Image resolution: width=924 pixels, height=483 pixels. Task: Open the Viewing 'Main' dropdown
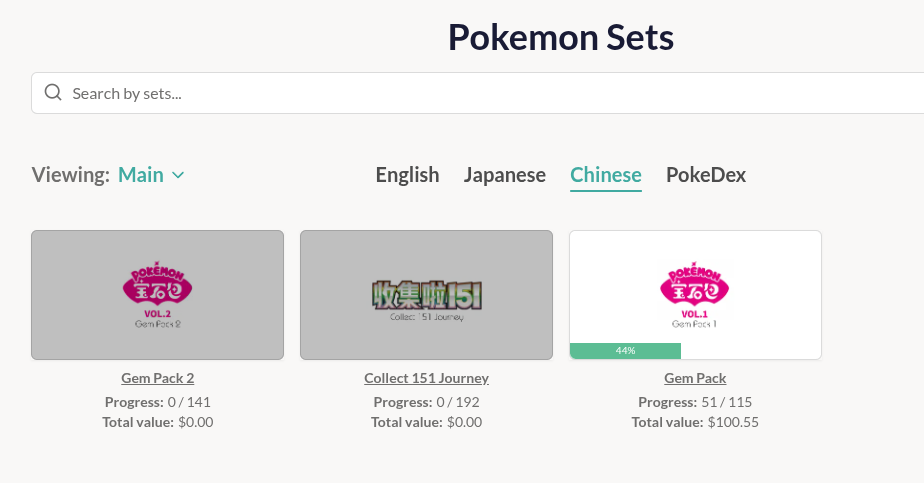tap(151, 175)
